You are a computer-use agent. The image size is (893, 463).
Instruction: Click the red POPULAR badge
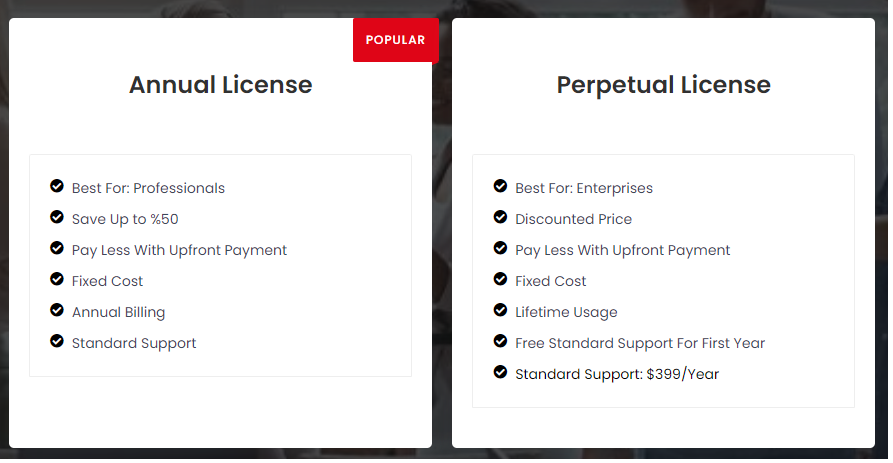(396, 40)
